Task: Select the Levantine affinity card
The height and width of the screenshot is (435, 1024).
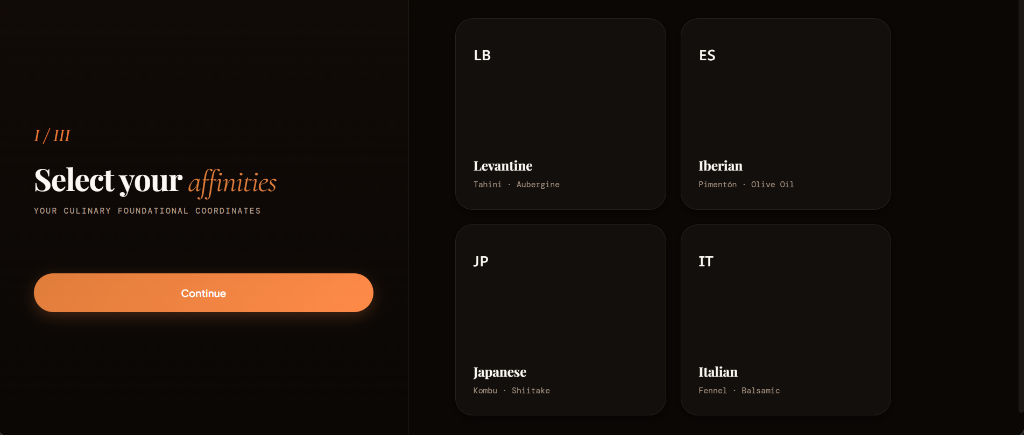Action: [x=560, y=114]
